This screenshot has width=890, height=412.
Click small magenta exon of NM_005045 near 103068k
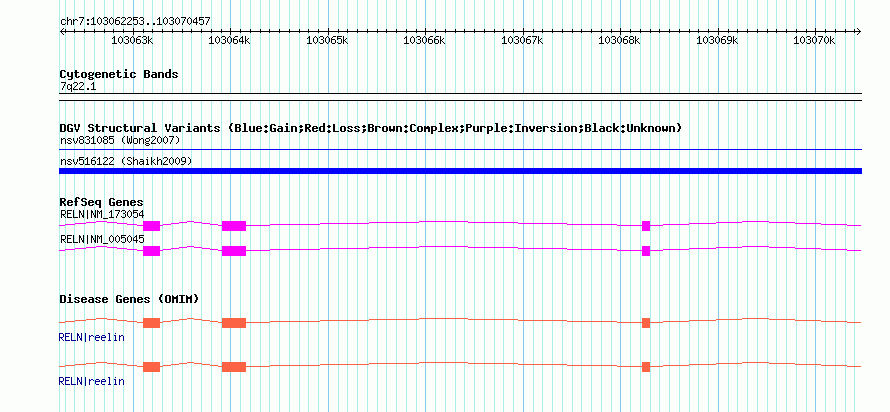tap(646, 251)
